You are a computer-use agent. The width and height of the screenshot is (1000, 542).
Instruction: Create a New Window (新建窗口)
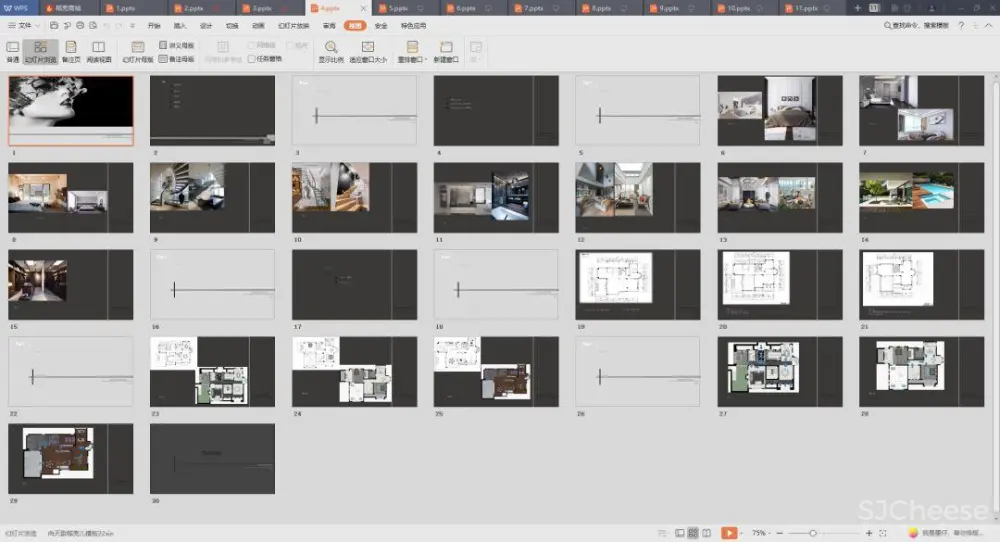pos(446,50)
